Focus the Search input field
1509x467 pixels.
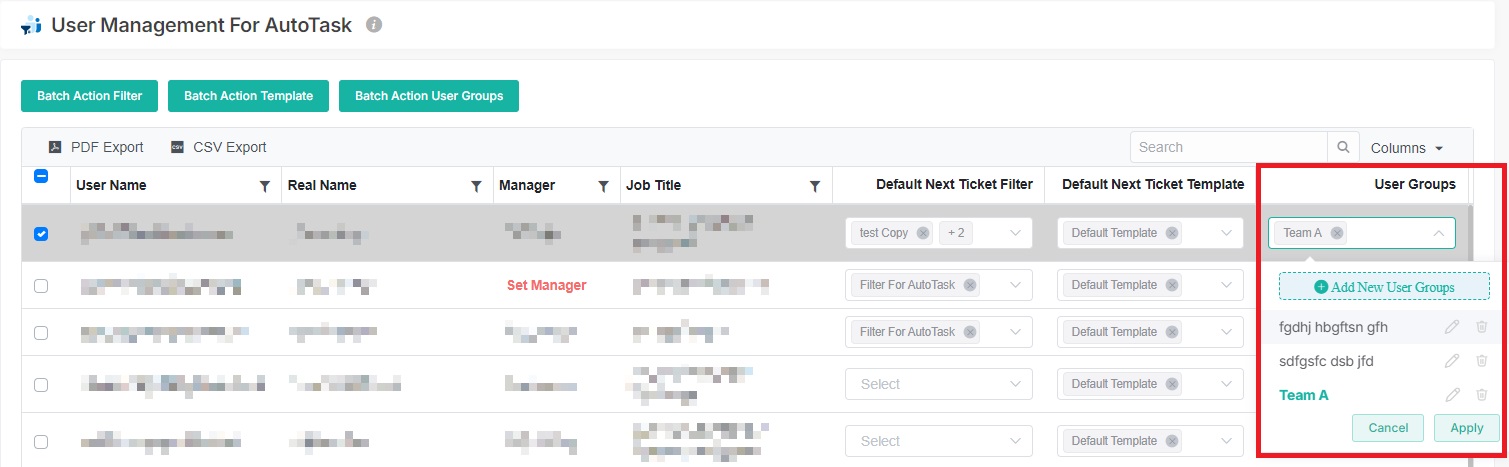[1229, 147]
